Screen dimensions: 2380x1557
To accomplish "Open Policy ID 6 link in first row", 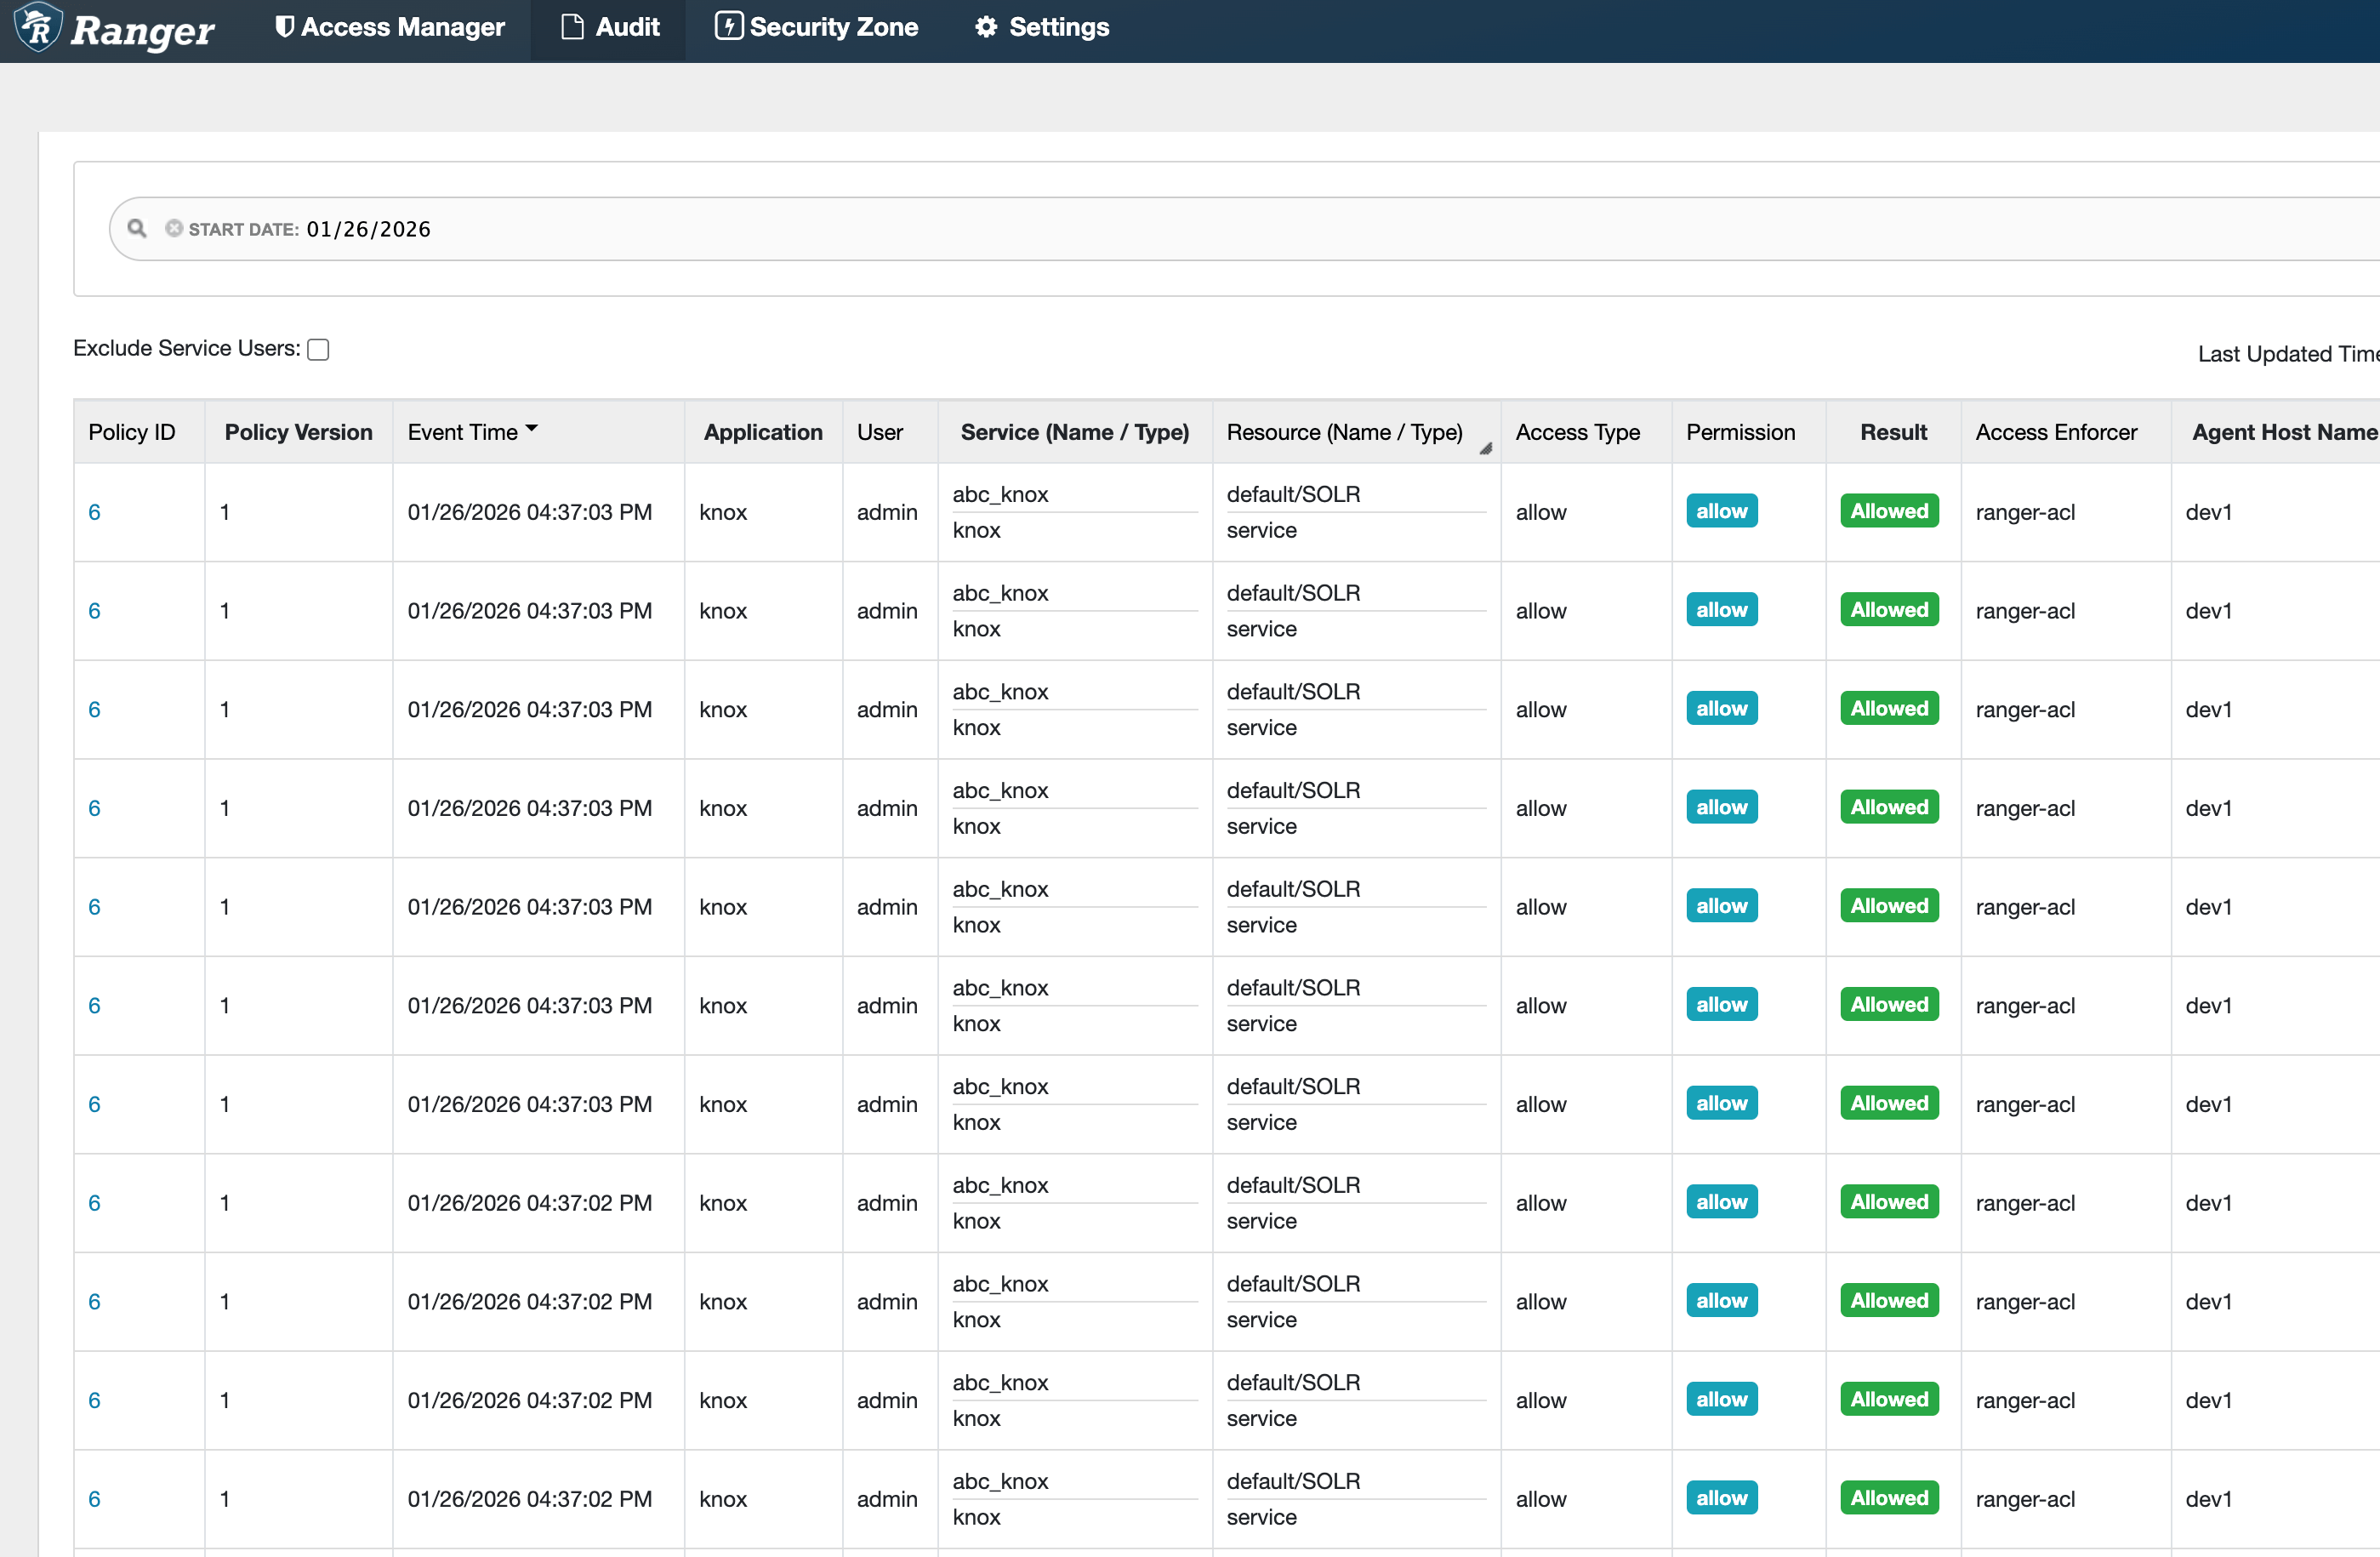I will pos(94,512).
